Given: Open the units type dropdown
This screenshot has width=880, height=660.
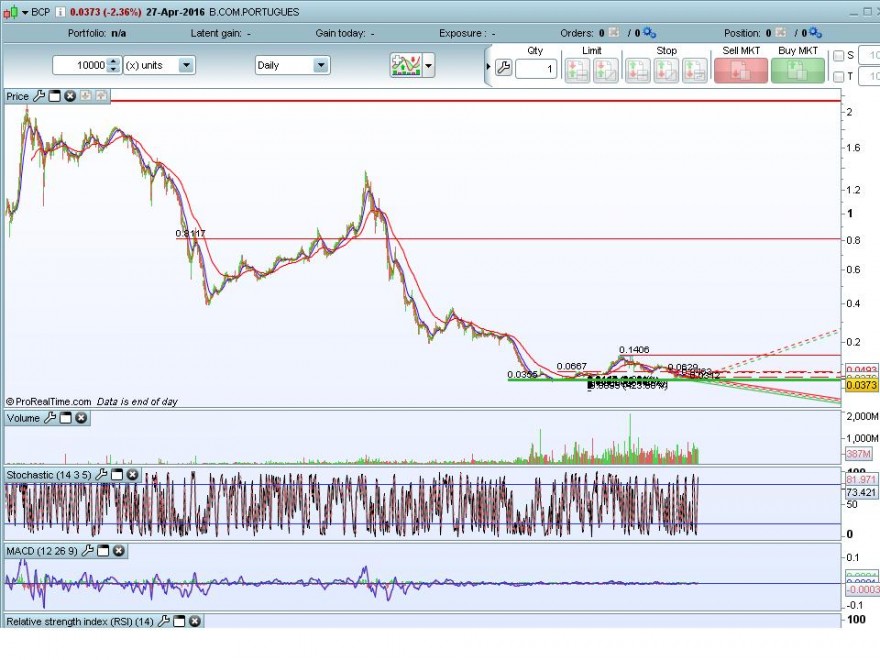Looking at the screenshot, I should 186,65.
